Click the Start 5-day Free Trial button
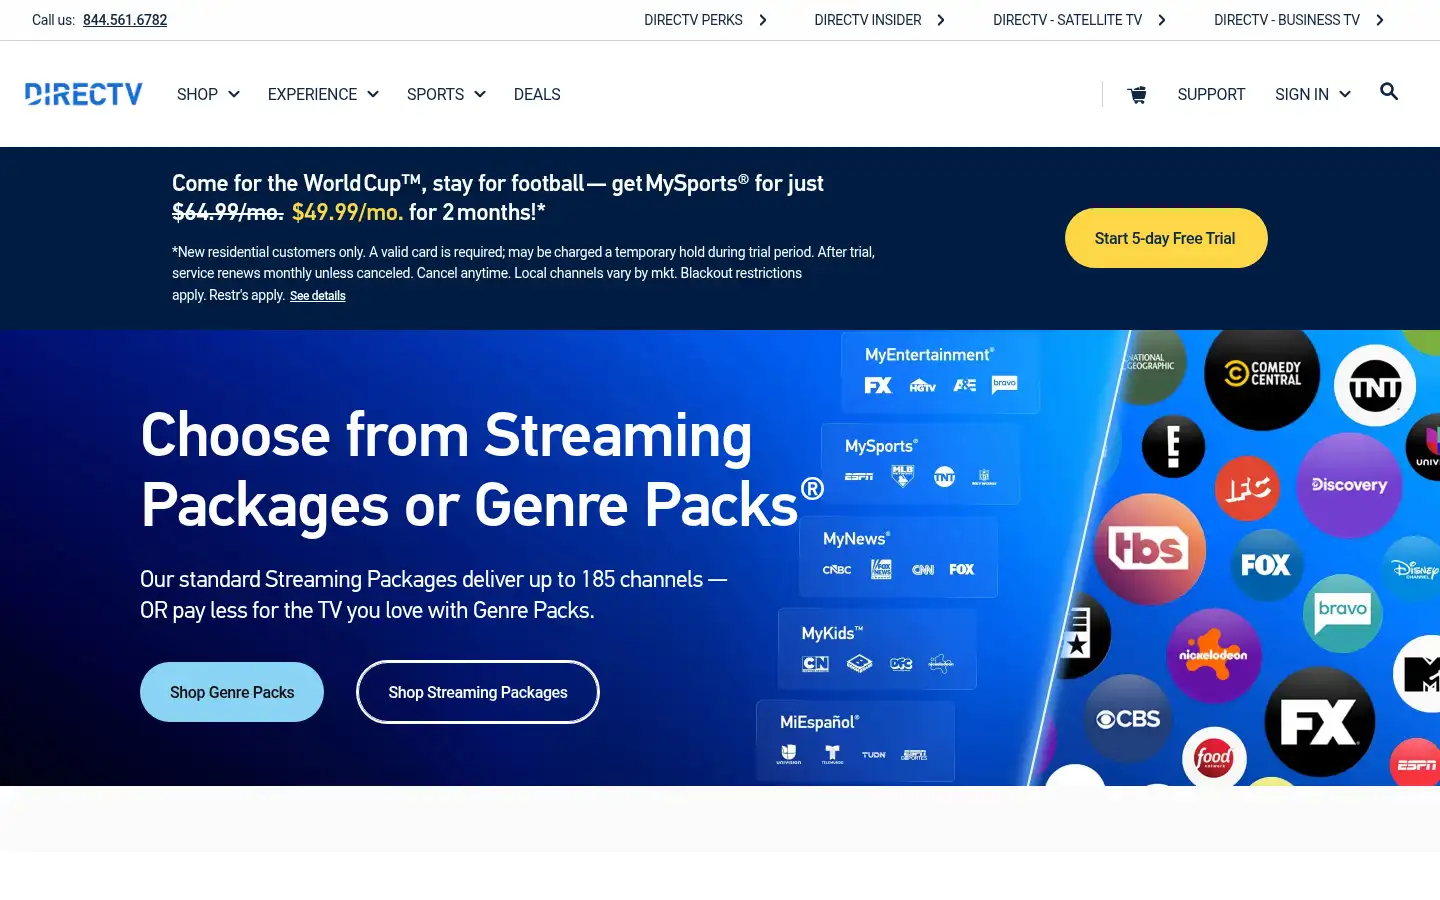1440x900 pixels. pyautogui.click(x=1166, y=238)
